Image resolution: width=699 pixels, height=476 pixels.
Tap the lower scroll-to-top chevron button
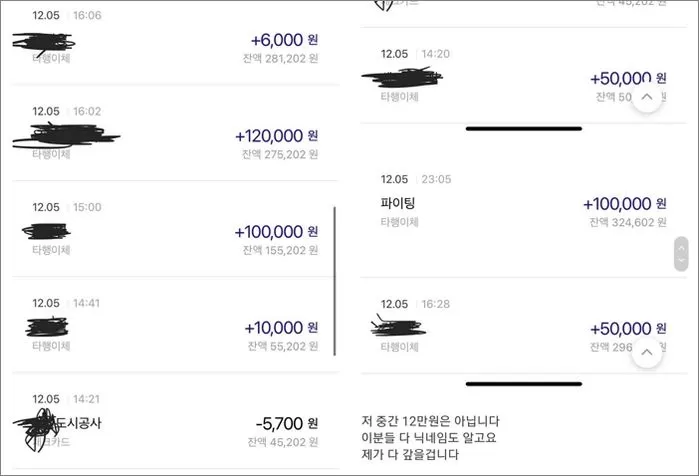647,353
